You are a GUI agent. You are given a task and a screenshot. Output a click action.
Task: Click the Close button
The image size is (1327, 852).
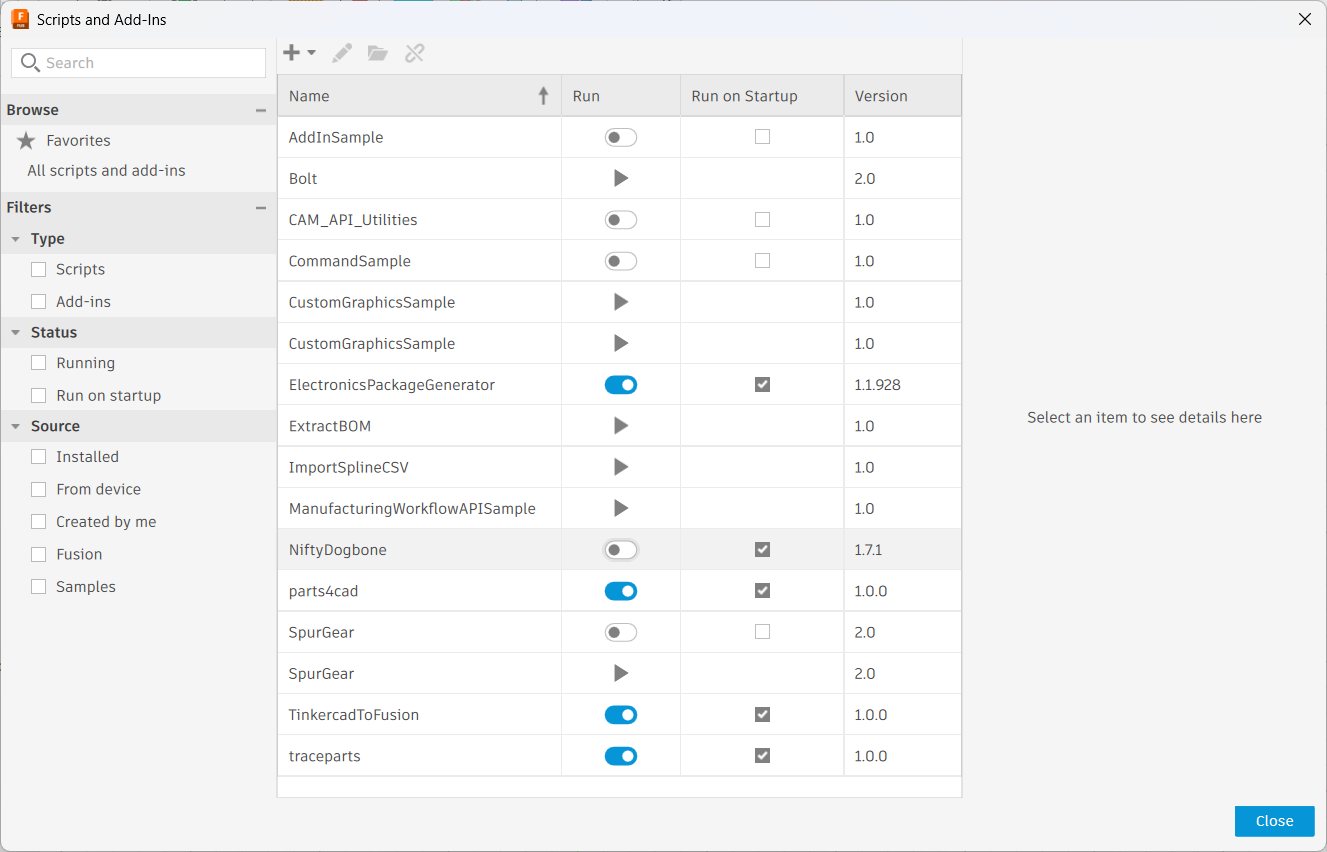(x=1273, y=821)
